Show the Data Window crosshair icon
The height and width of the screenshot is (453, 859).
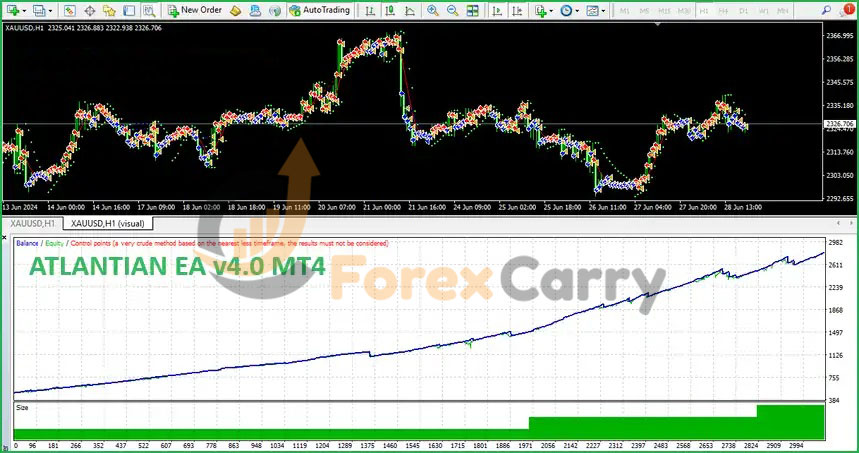[x=90, y=10]
